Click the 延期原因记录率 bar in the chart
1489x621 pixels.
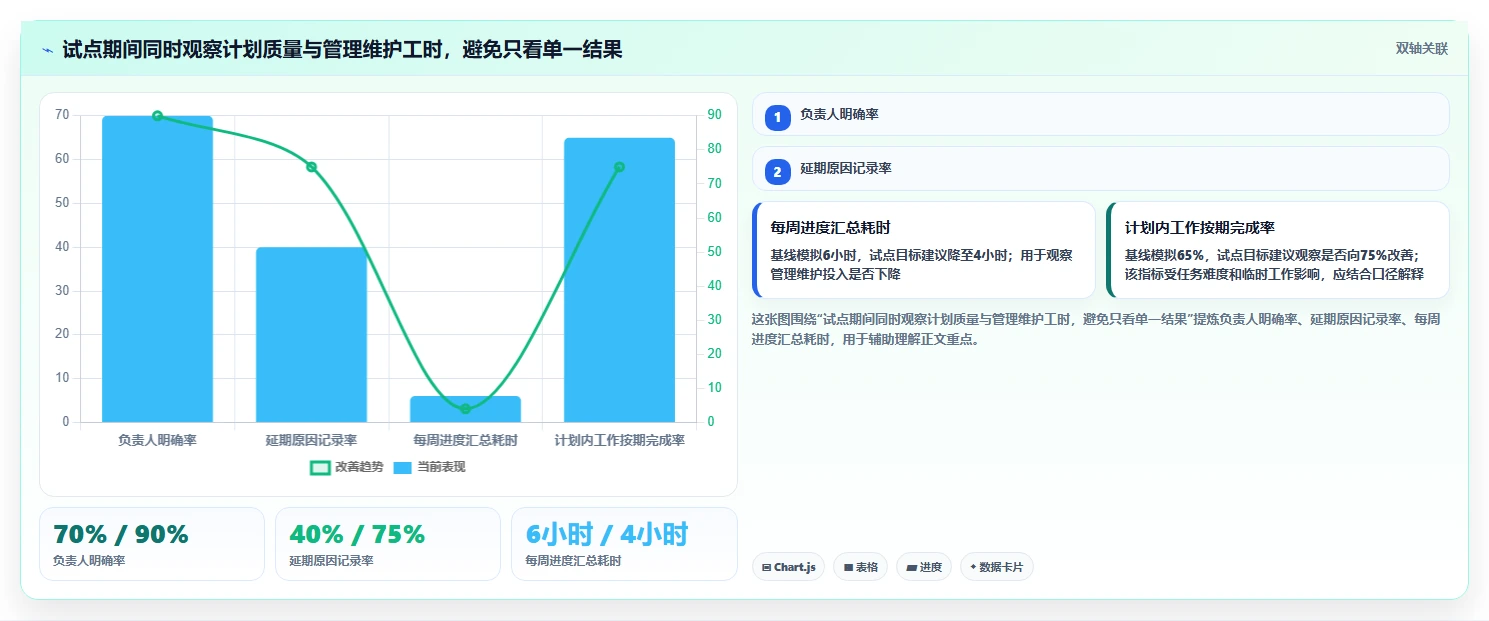click(311, 335)
